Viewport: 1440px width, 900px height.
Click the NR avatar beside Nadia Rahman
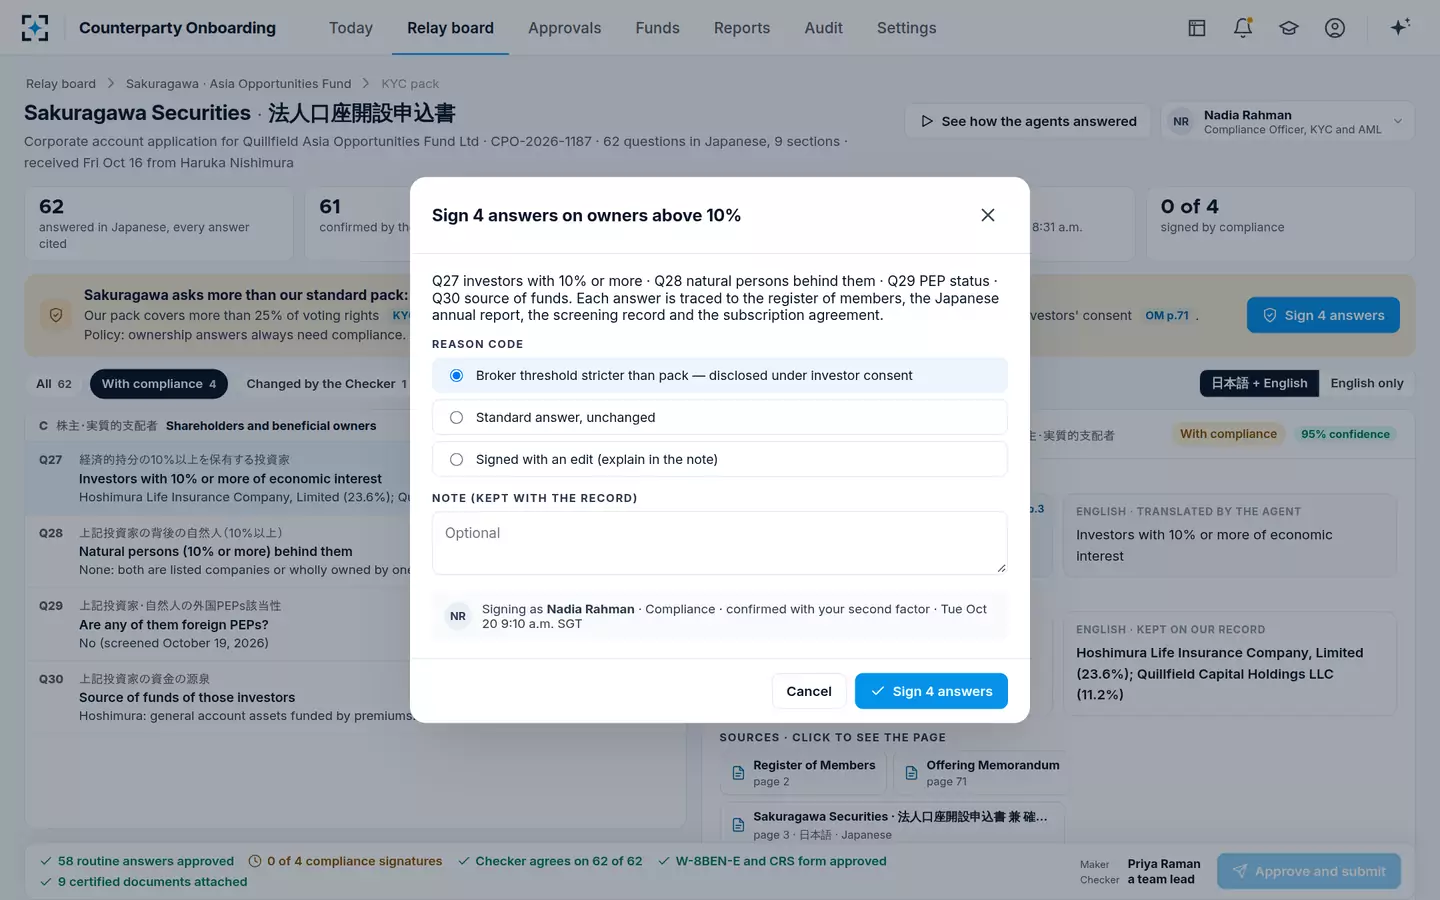(x=1181, y=121)
